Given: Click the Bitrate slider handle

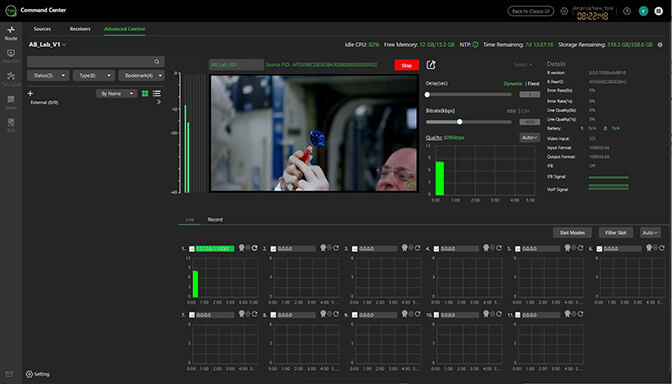Looking at the screenshot, I should tap(460, 122).
